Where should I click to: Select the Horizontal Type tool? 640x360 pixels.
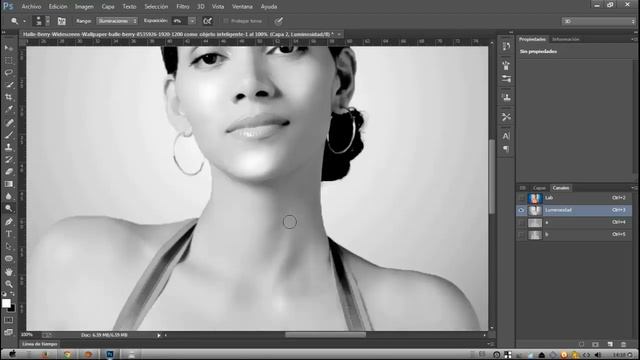pyautogui.click(x=9, y=234)
